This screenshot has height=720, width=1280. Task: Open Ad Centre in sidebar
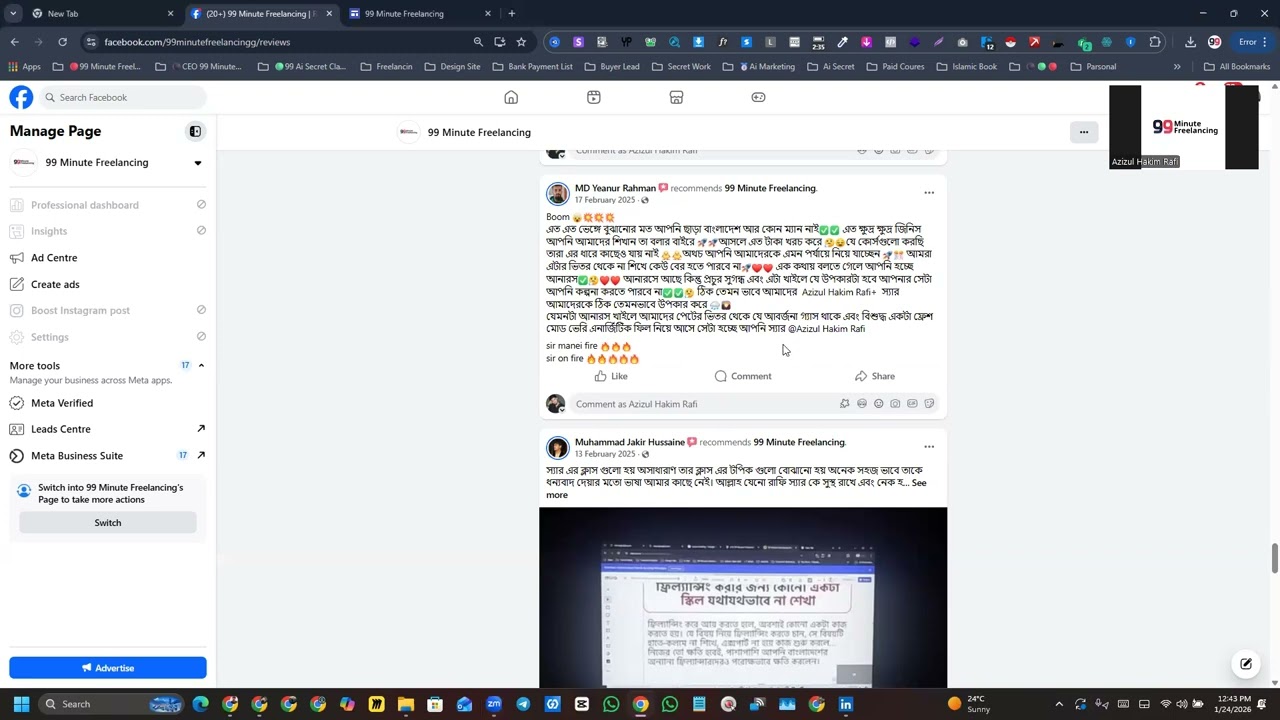(x=107, y=258)
